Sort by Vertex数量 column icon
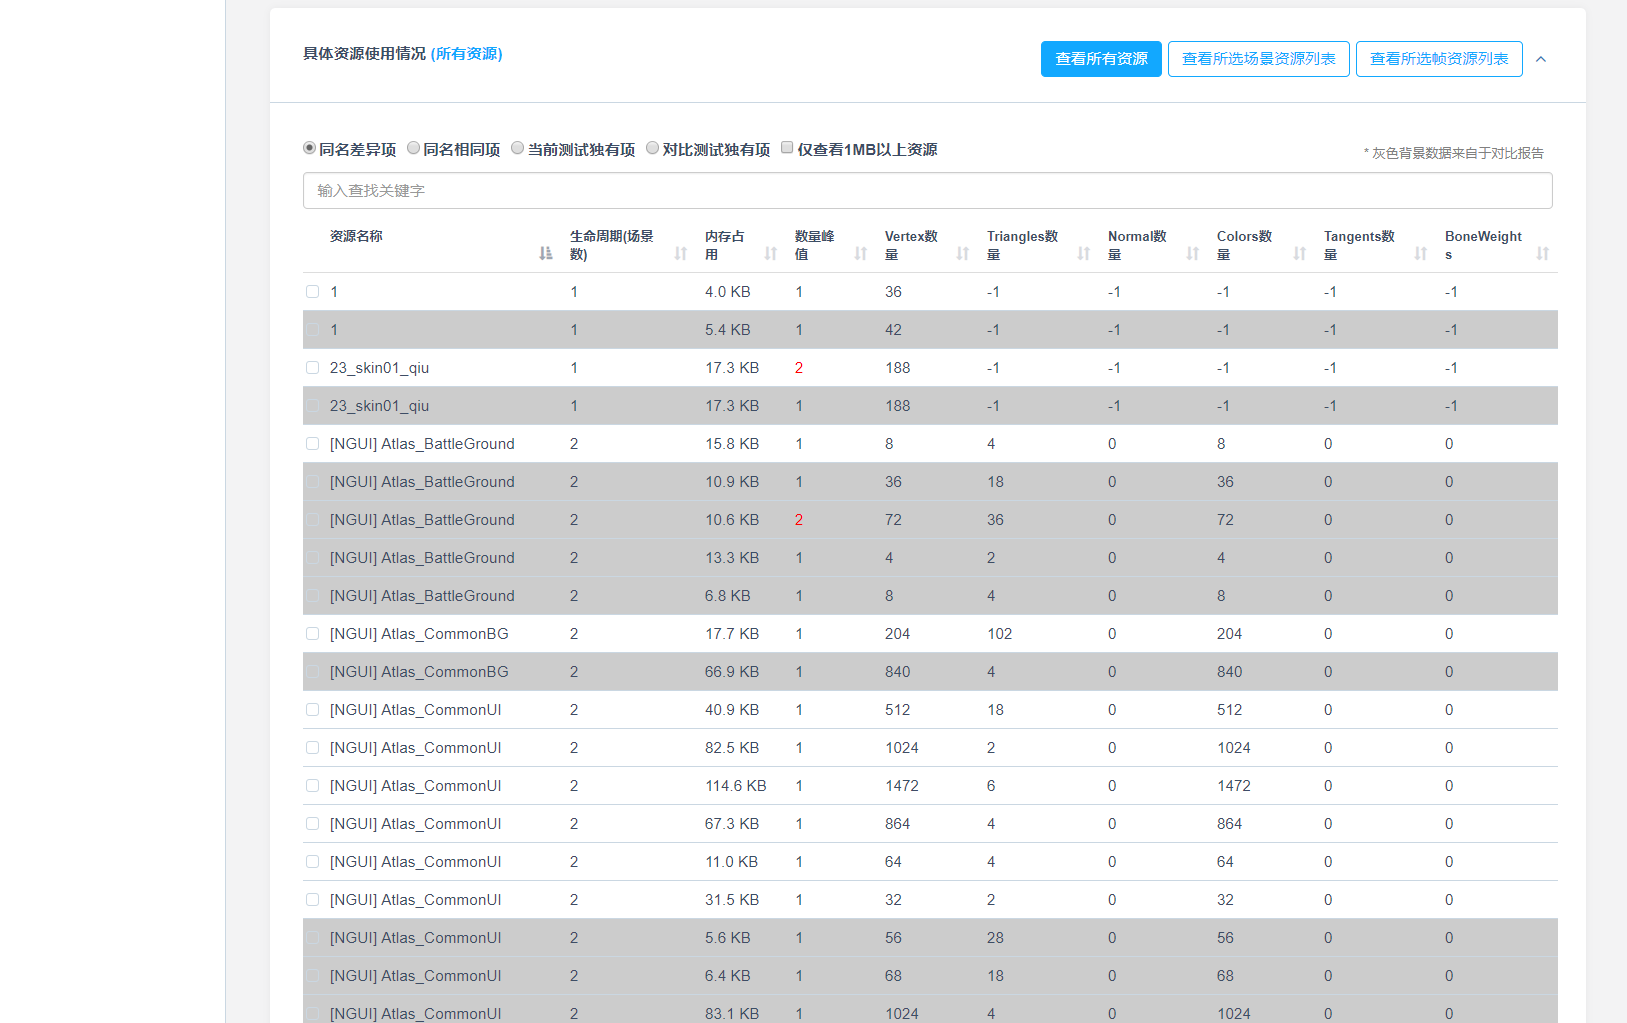The image size is (1627, 1023). click(963, 253)
